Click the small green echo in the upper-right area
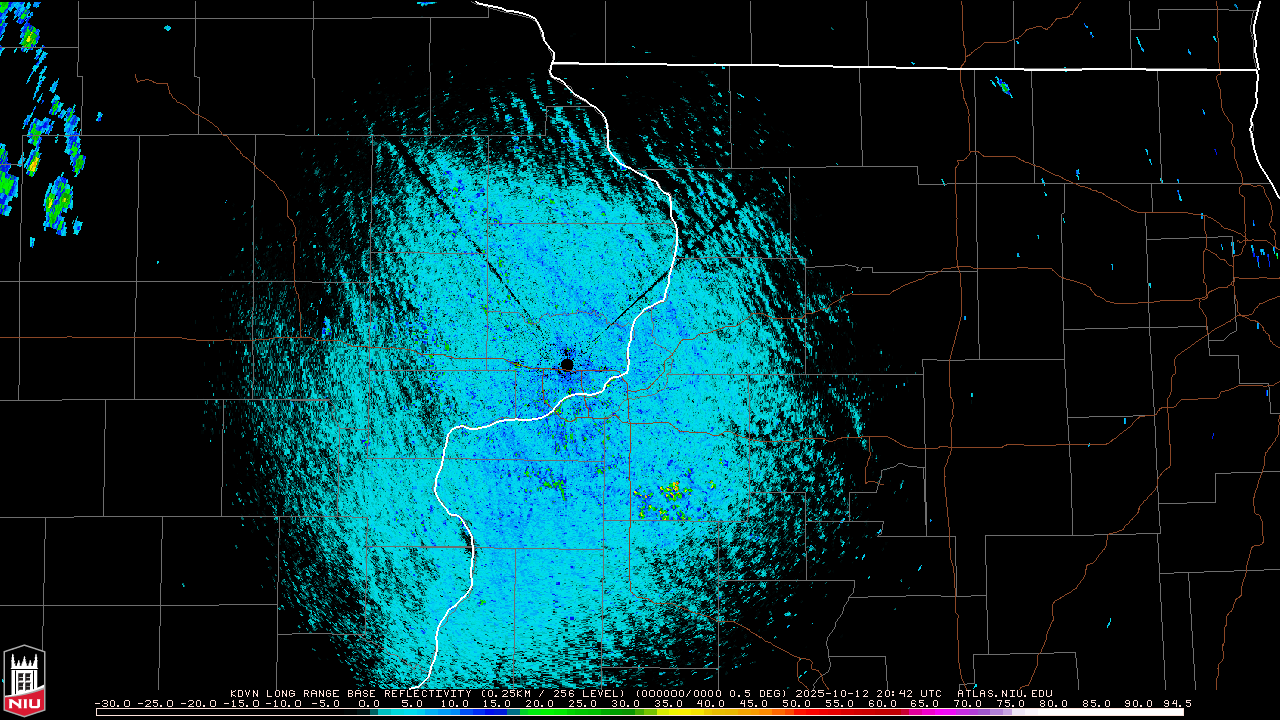 pos(1002,87)
